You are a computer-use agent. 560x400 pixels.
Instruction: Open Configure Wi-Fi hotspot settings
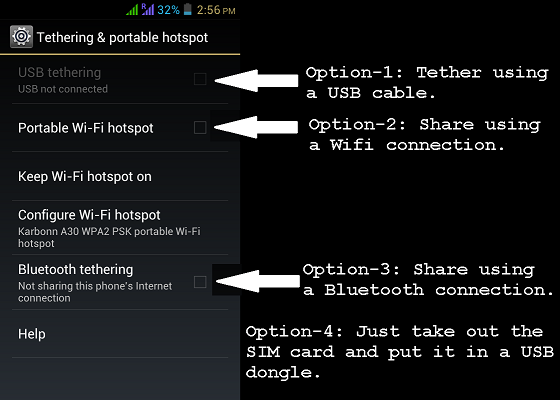[120, 228]
